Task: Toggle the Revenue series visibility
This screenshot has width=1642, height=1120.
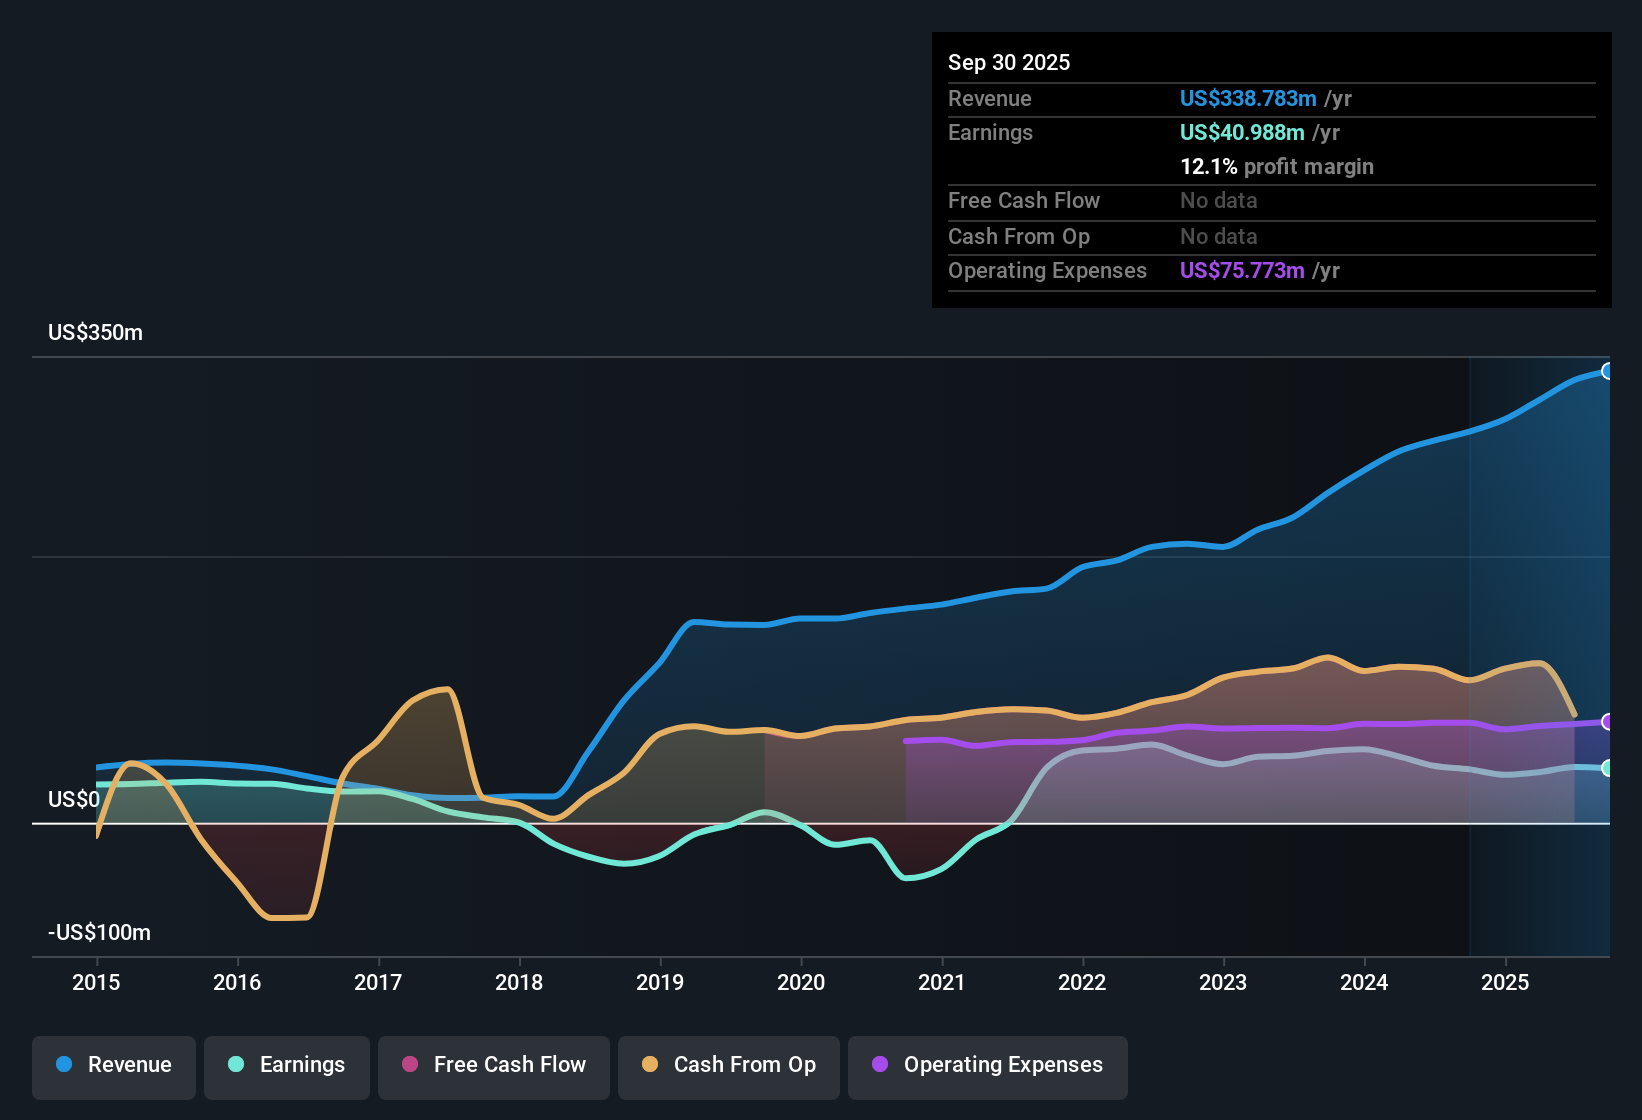Action: pos(113,1066)
